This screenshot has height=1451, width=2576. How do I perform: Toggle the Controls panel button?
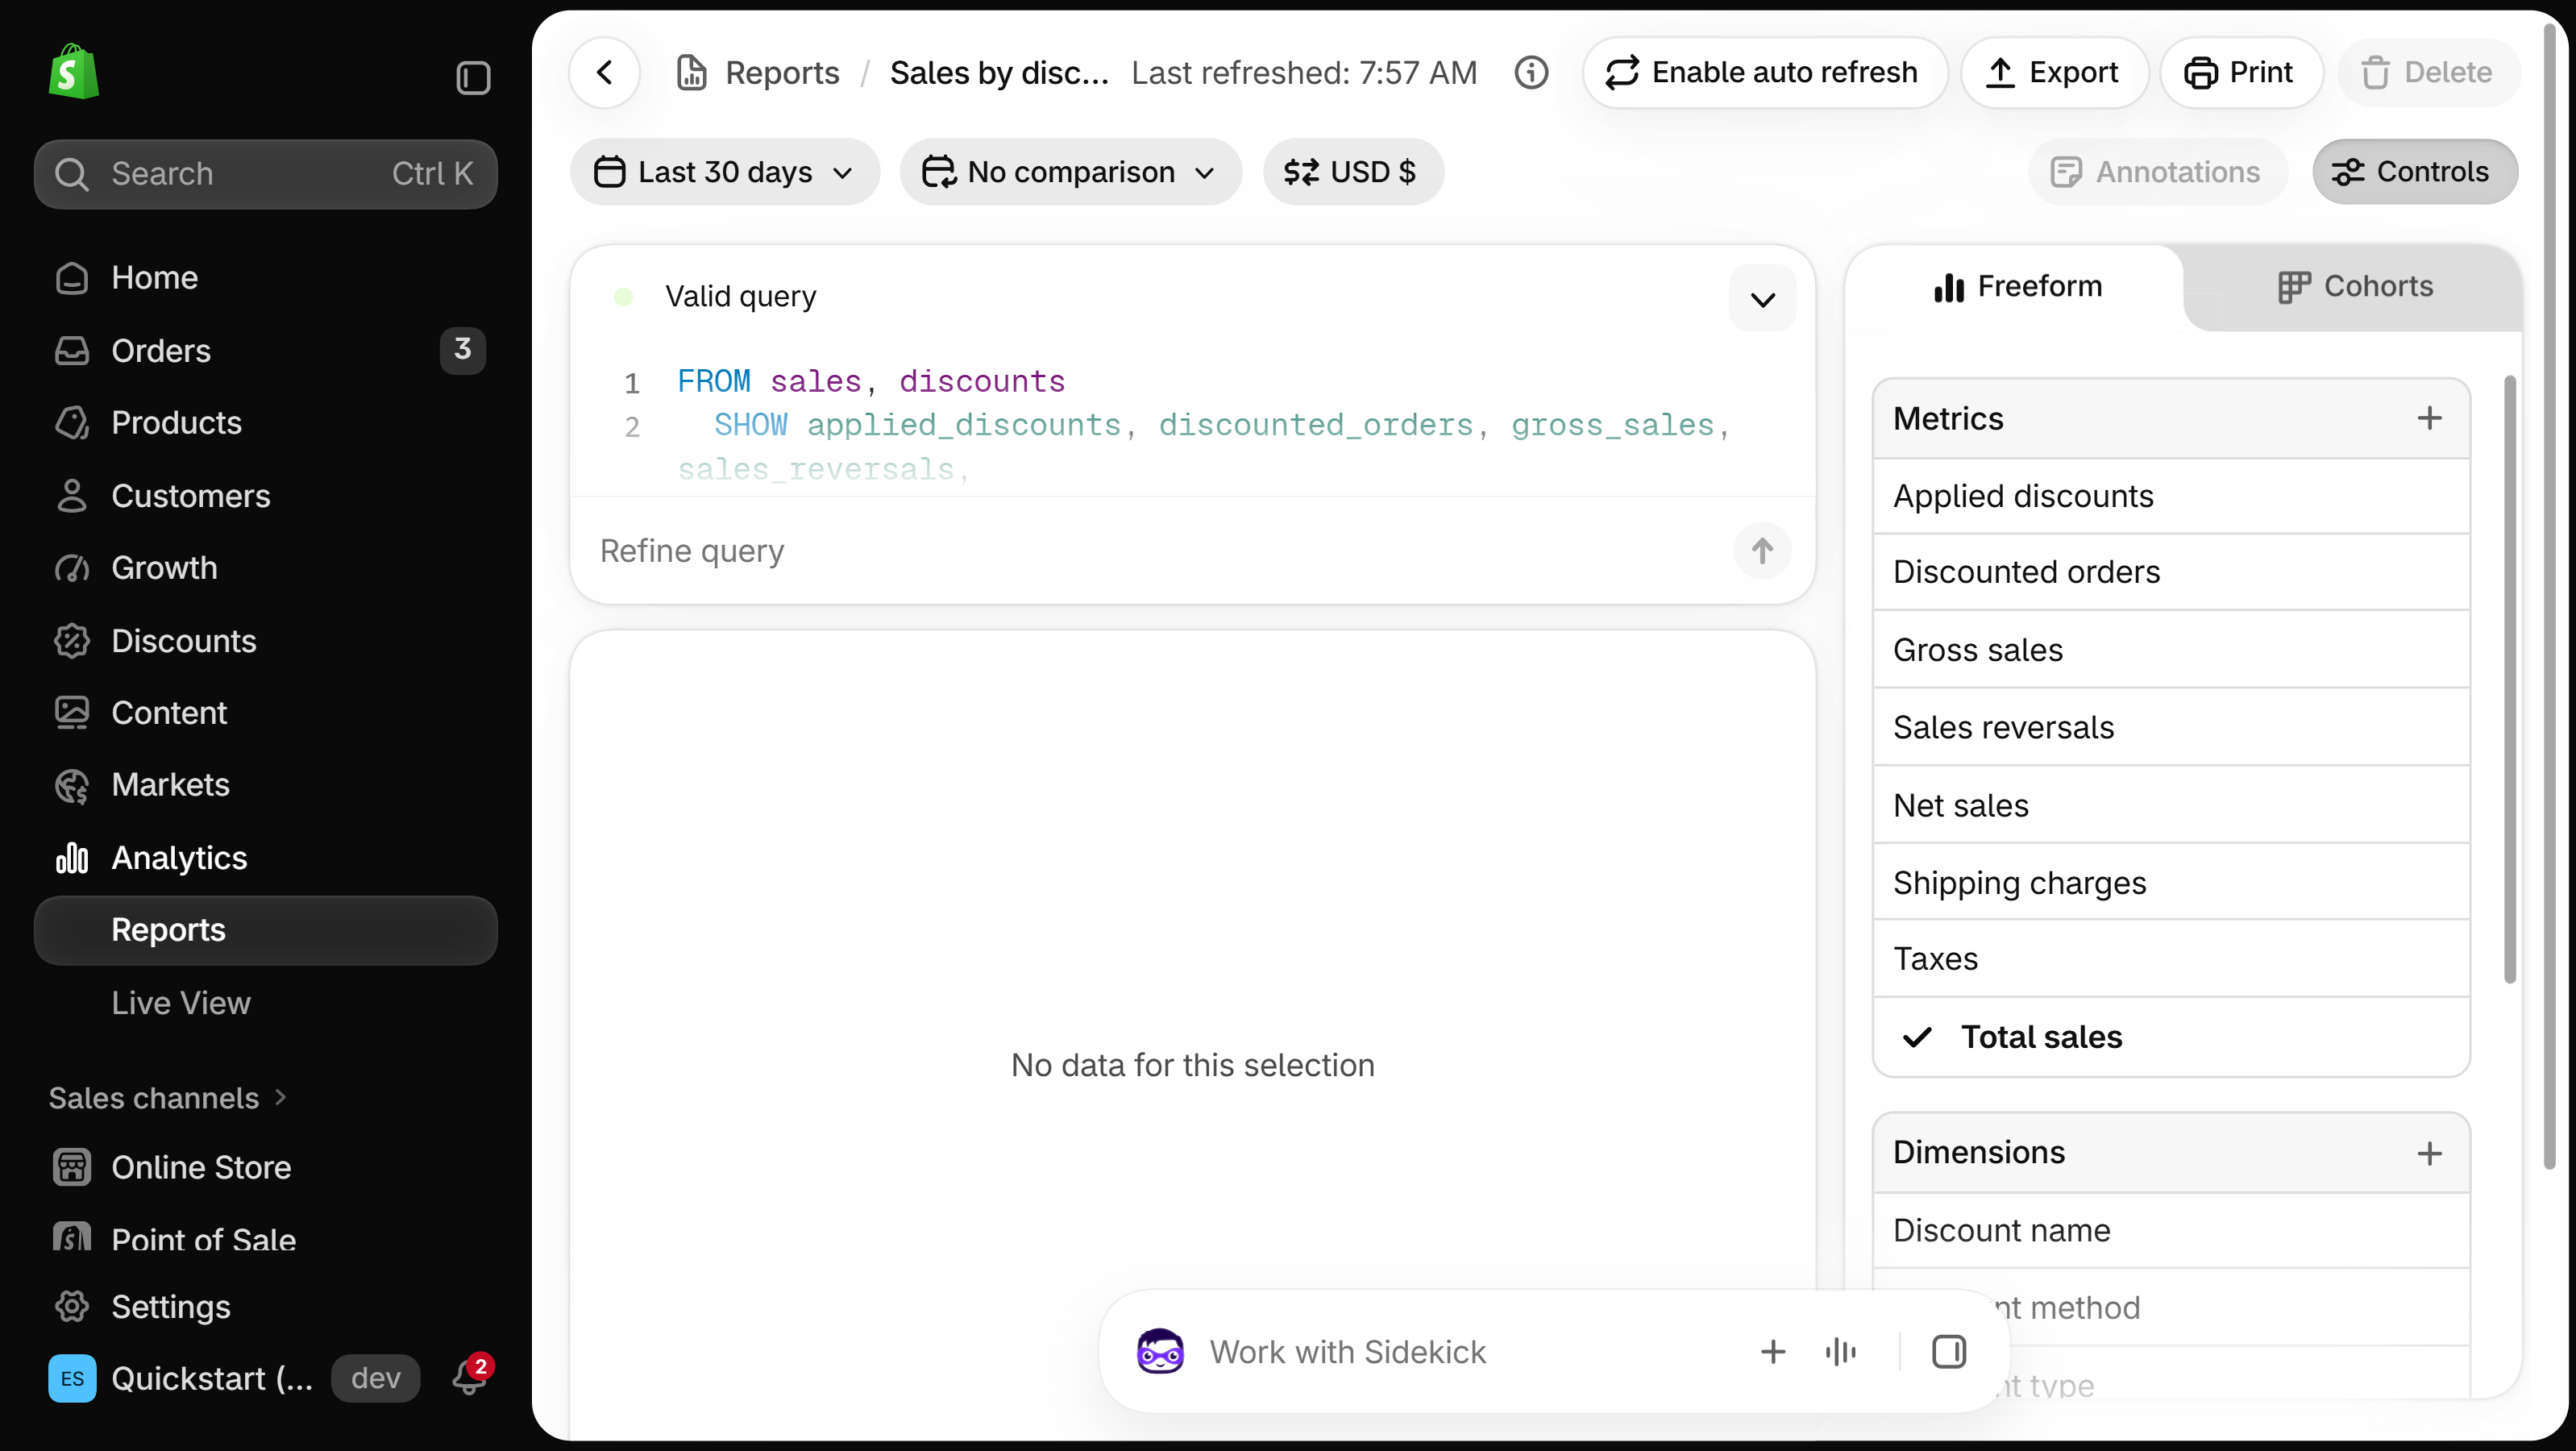point(2414,172)
